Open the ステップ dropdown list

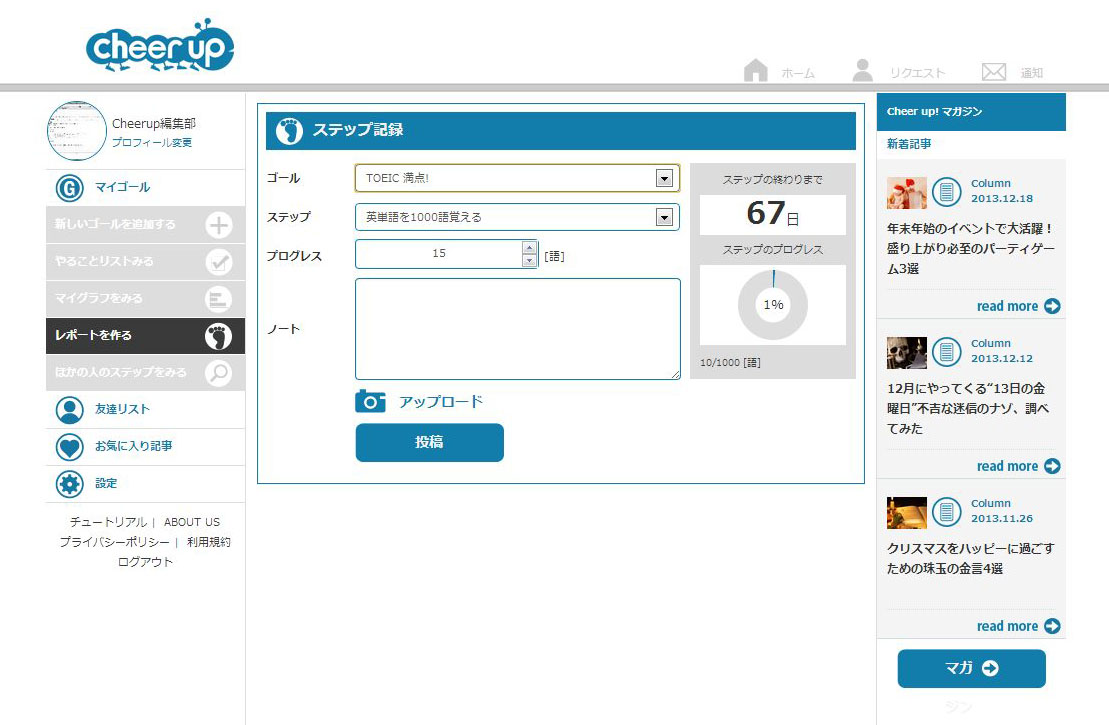[x=663, y=217]
